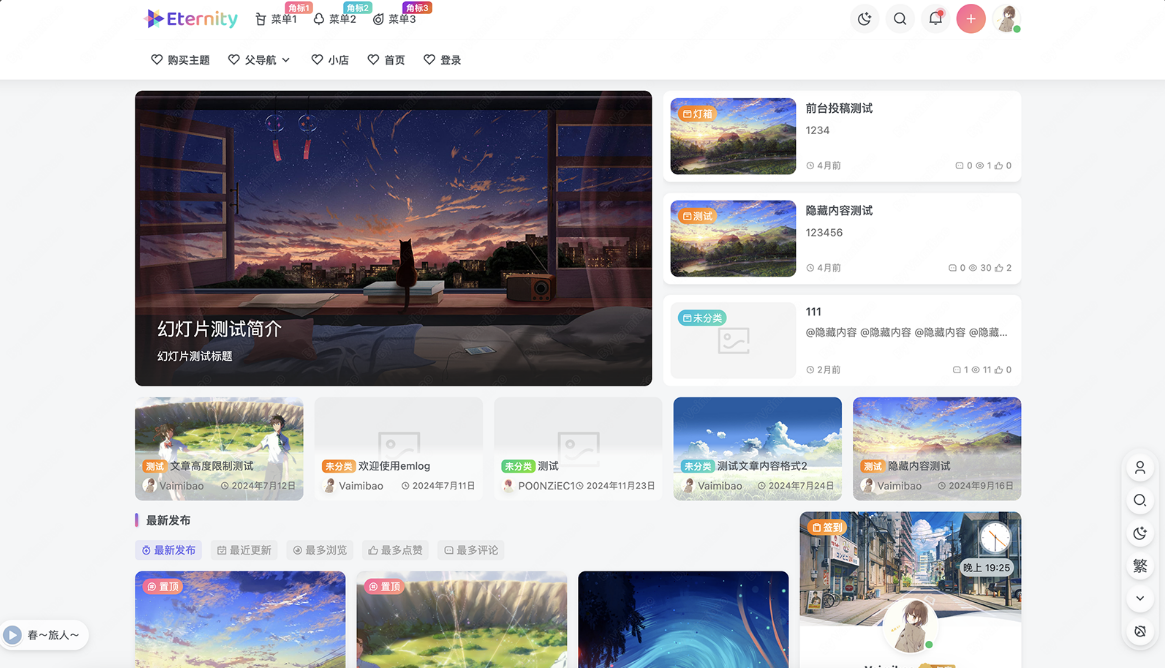Switch to the 最多浏览 sorting tab
Viewport: 1165px width, 668px height.
click(x=319, y=550)
